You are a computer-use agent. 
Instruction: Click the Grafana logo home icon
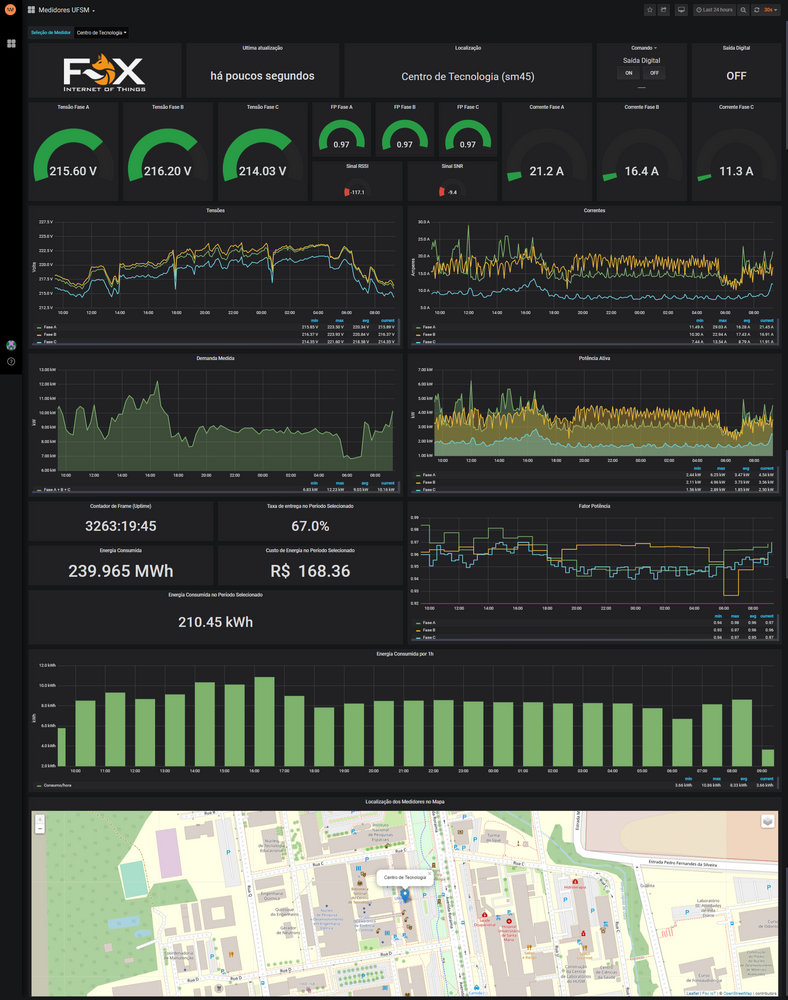11,10
